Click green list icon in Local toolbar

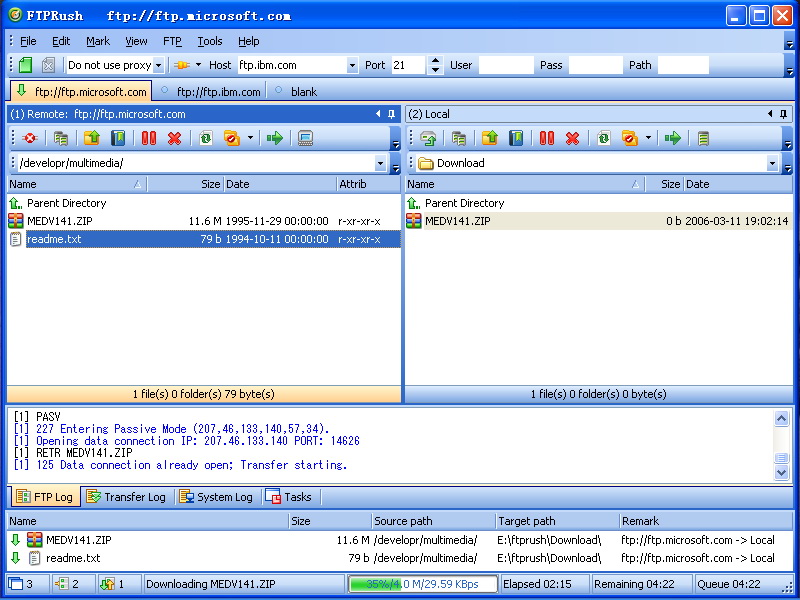click(x=703, y=138)
